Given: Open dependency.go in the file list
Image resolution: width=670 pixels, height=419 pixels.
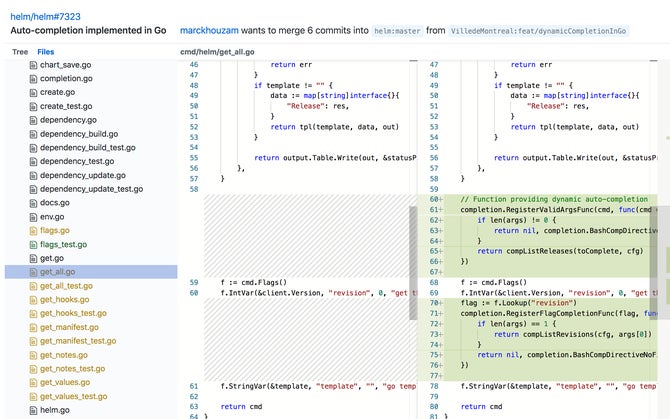Looking at the screenshot, I should click(68, 120).
